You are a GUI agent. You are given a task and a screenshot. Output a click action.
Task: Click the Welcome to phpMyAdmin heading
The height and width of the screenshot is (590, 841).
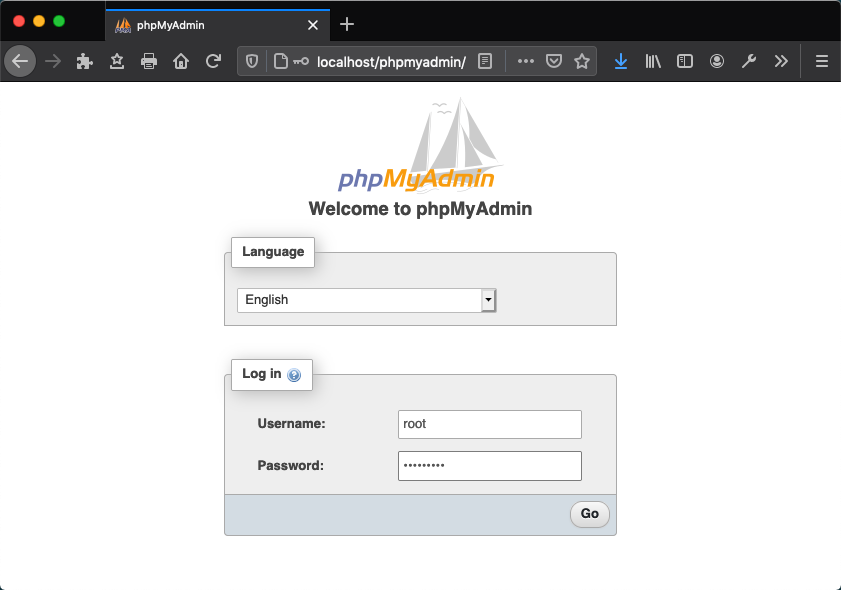(420, 209)
